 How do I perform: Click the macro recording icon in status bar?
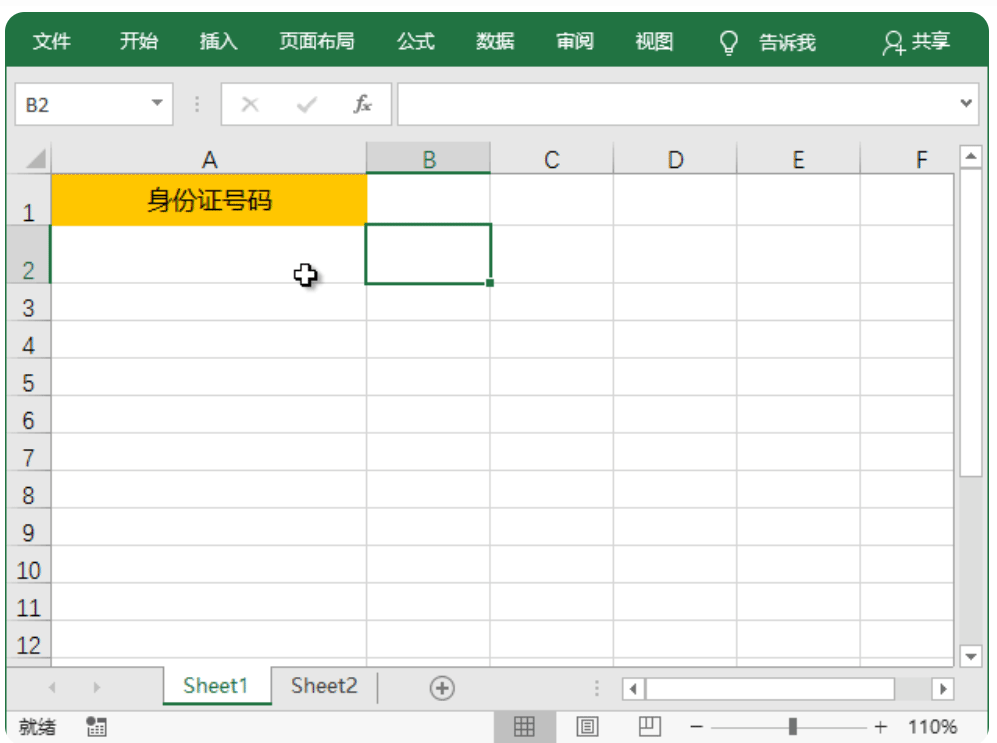click(x=97, y=726)
